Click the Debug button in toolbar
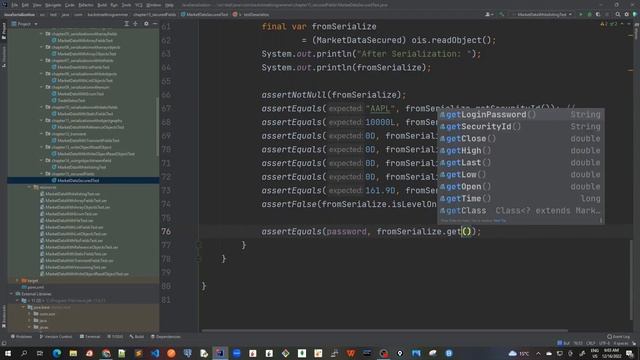This screenshot has height=360, width=640. (589, 14)
